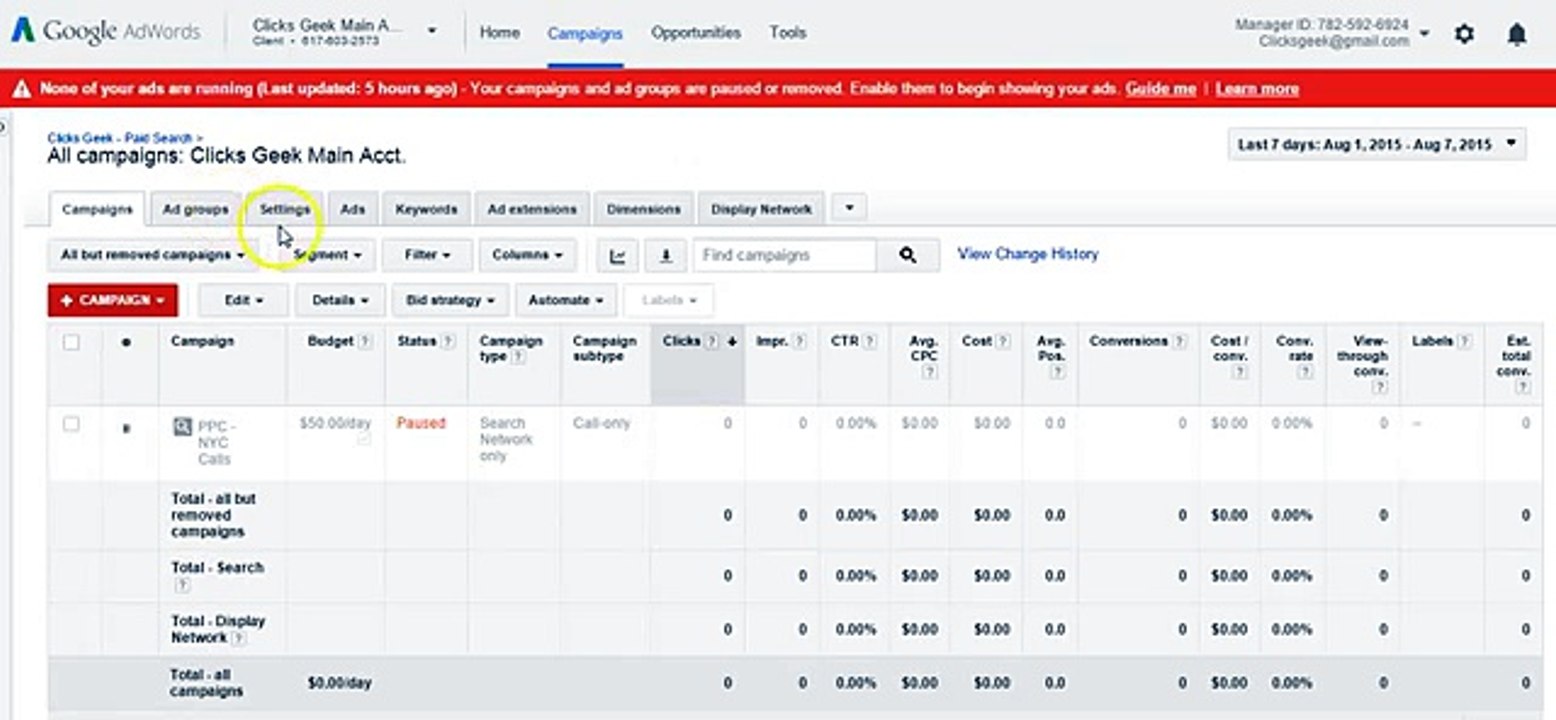This screenshot has height=720, width=1556.
Task: Switch to the Ad groups tab
Action: coord(195,209)
